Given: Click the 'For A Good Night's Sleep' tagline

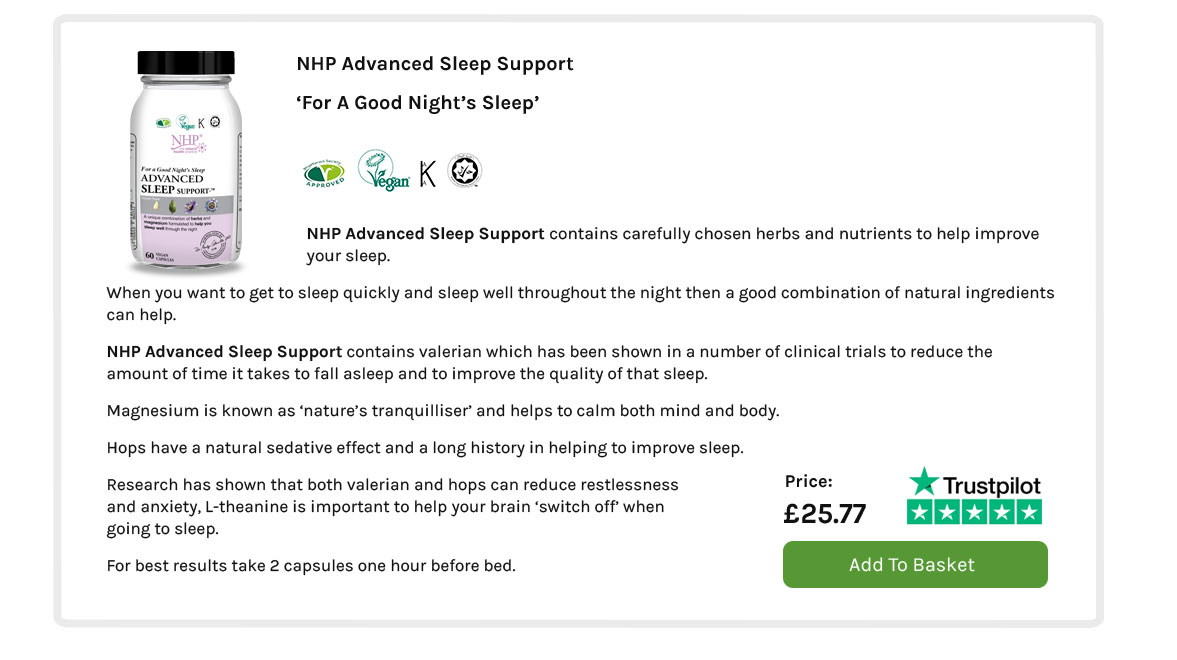Looking at the screenshot, I should 417,103.
